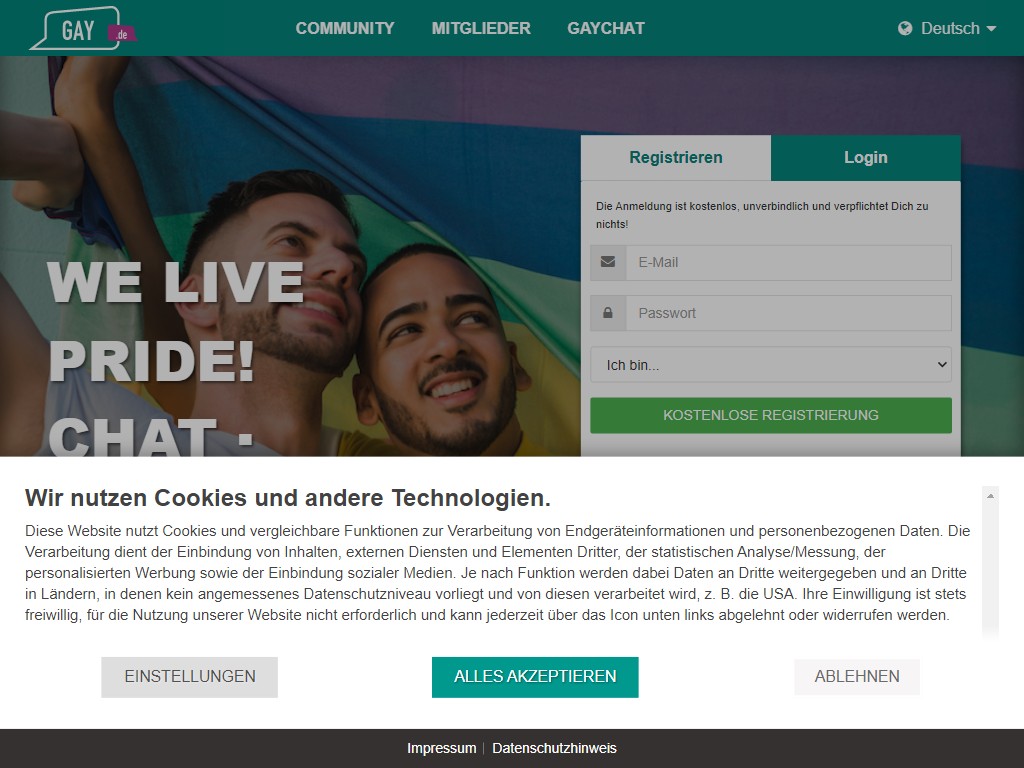Select the Registrieren tab
This screenshot has width=1024, height=768.
click(676, 157)
